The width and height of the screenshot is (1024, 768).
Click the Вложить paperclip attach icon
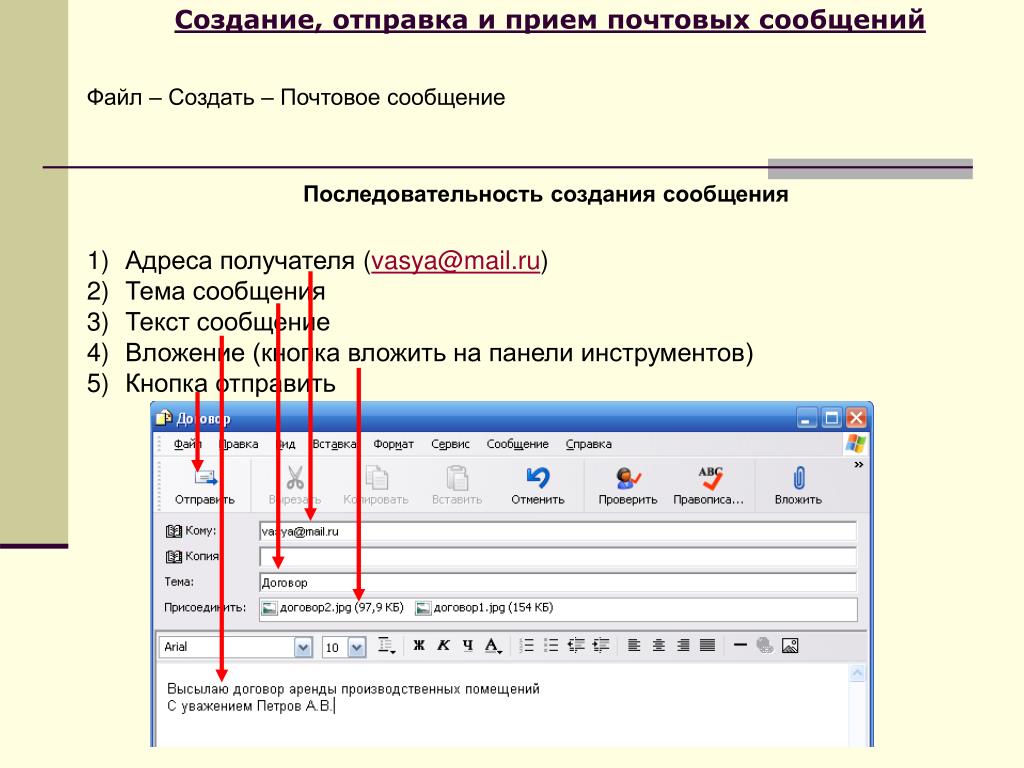tap(798, 478)
